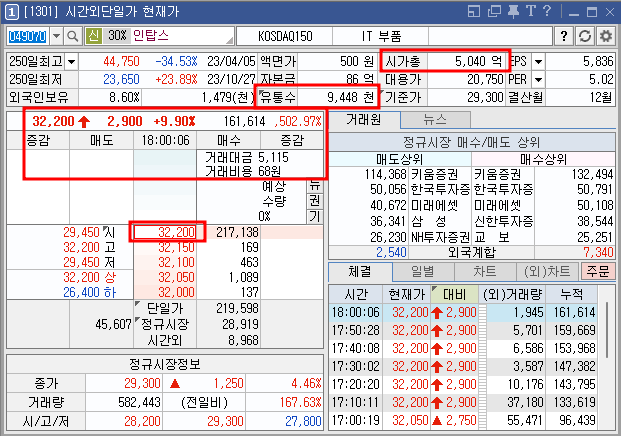Screen dimensions: 621x436
Task: Refresh data with the reload icon
Action: (585, 36)
